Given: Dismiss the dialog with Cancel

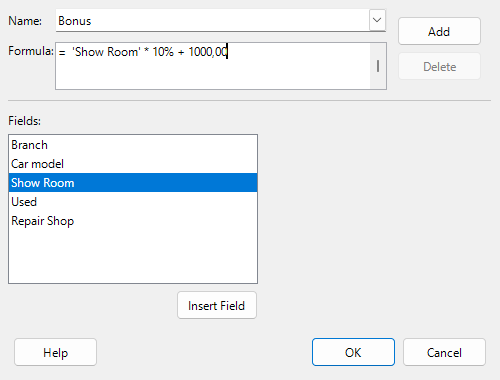Looking at the screenshot, I should (x=444, y=352).
